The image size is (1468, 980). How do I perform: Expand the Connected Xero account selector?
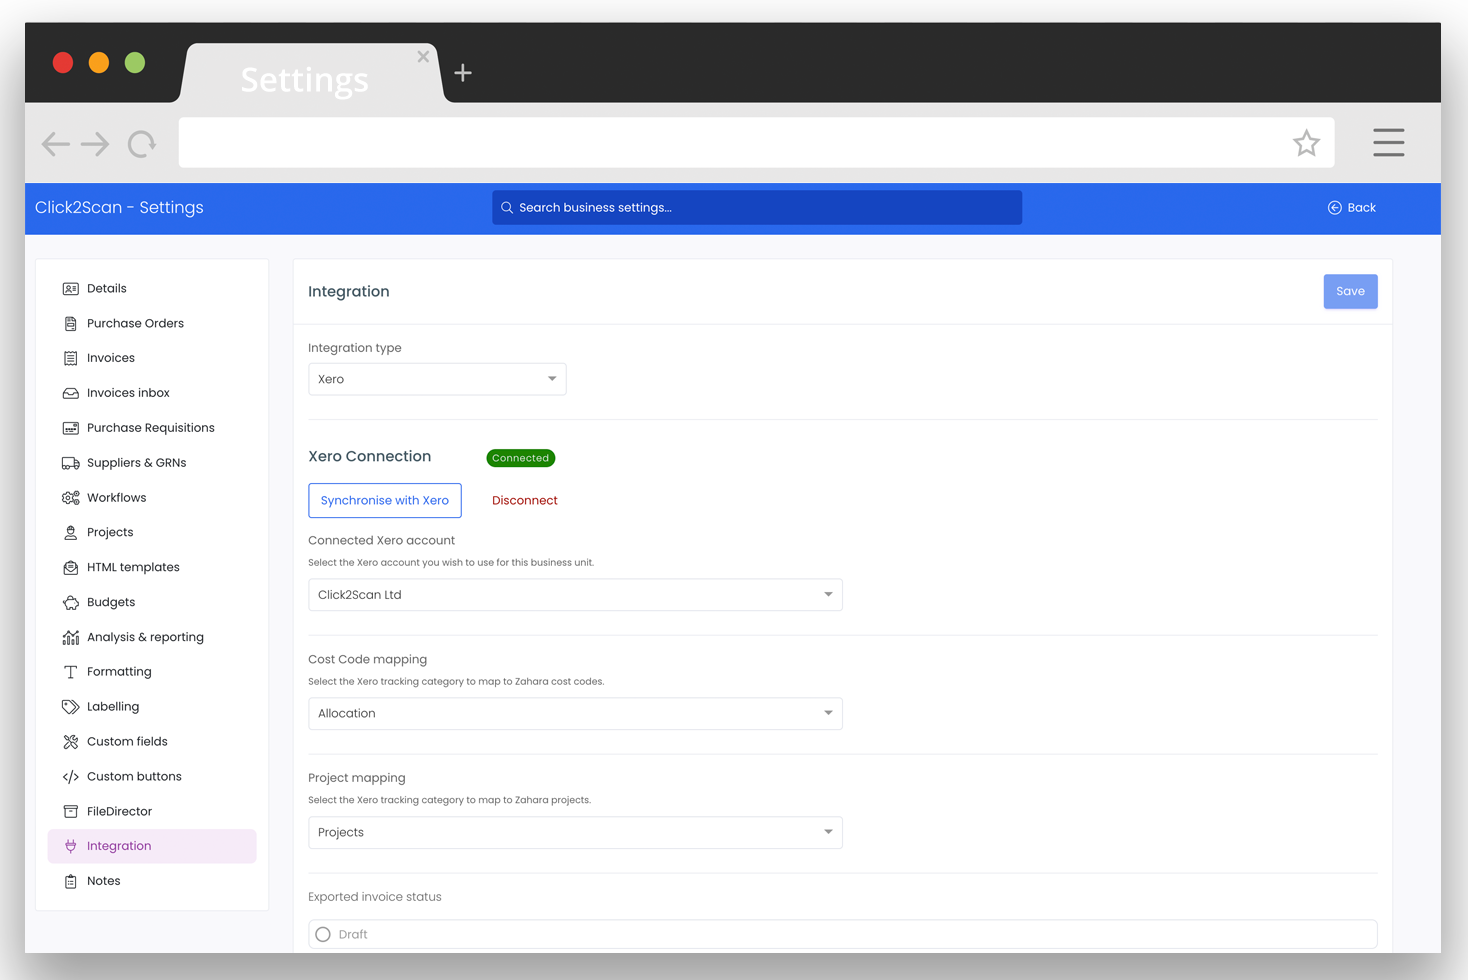pos(575,594)
